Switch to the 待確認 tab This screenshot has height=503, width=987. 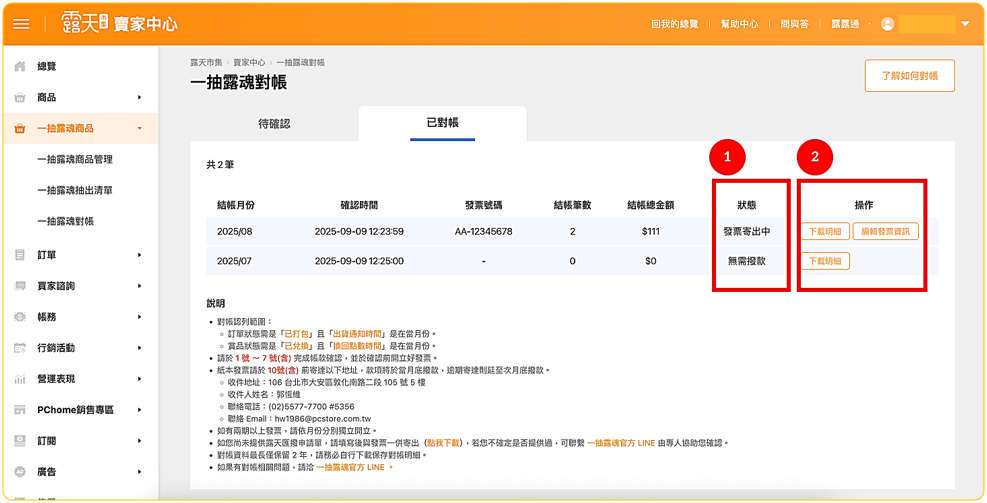click(x=274, y=124)
